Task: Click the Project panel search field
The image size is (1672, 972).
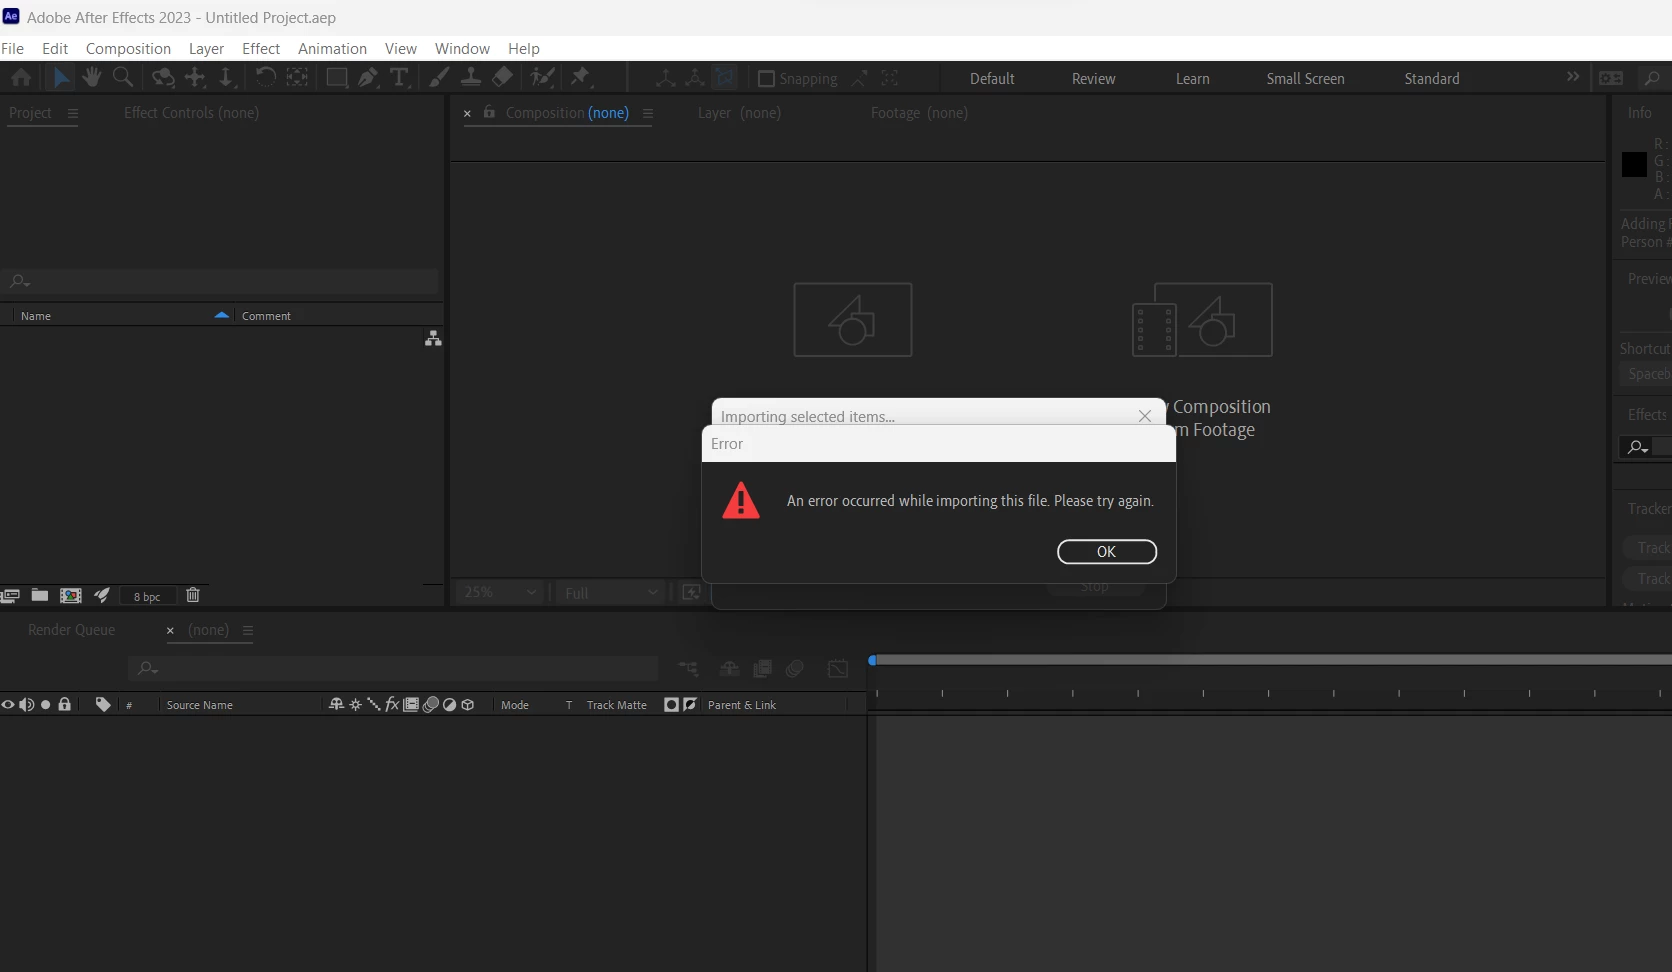Action: pos(220,281)
